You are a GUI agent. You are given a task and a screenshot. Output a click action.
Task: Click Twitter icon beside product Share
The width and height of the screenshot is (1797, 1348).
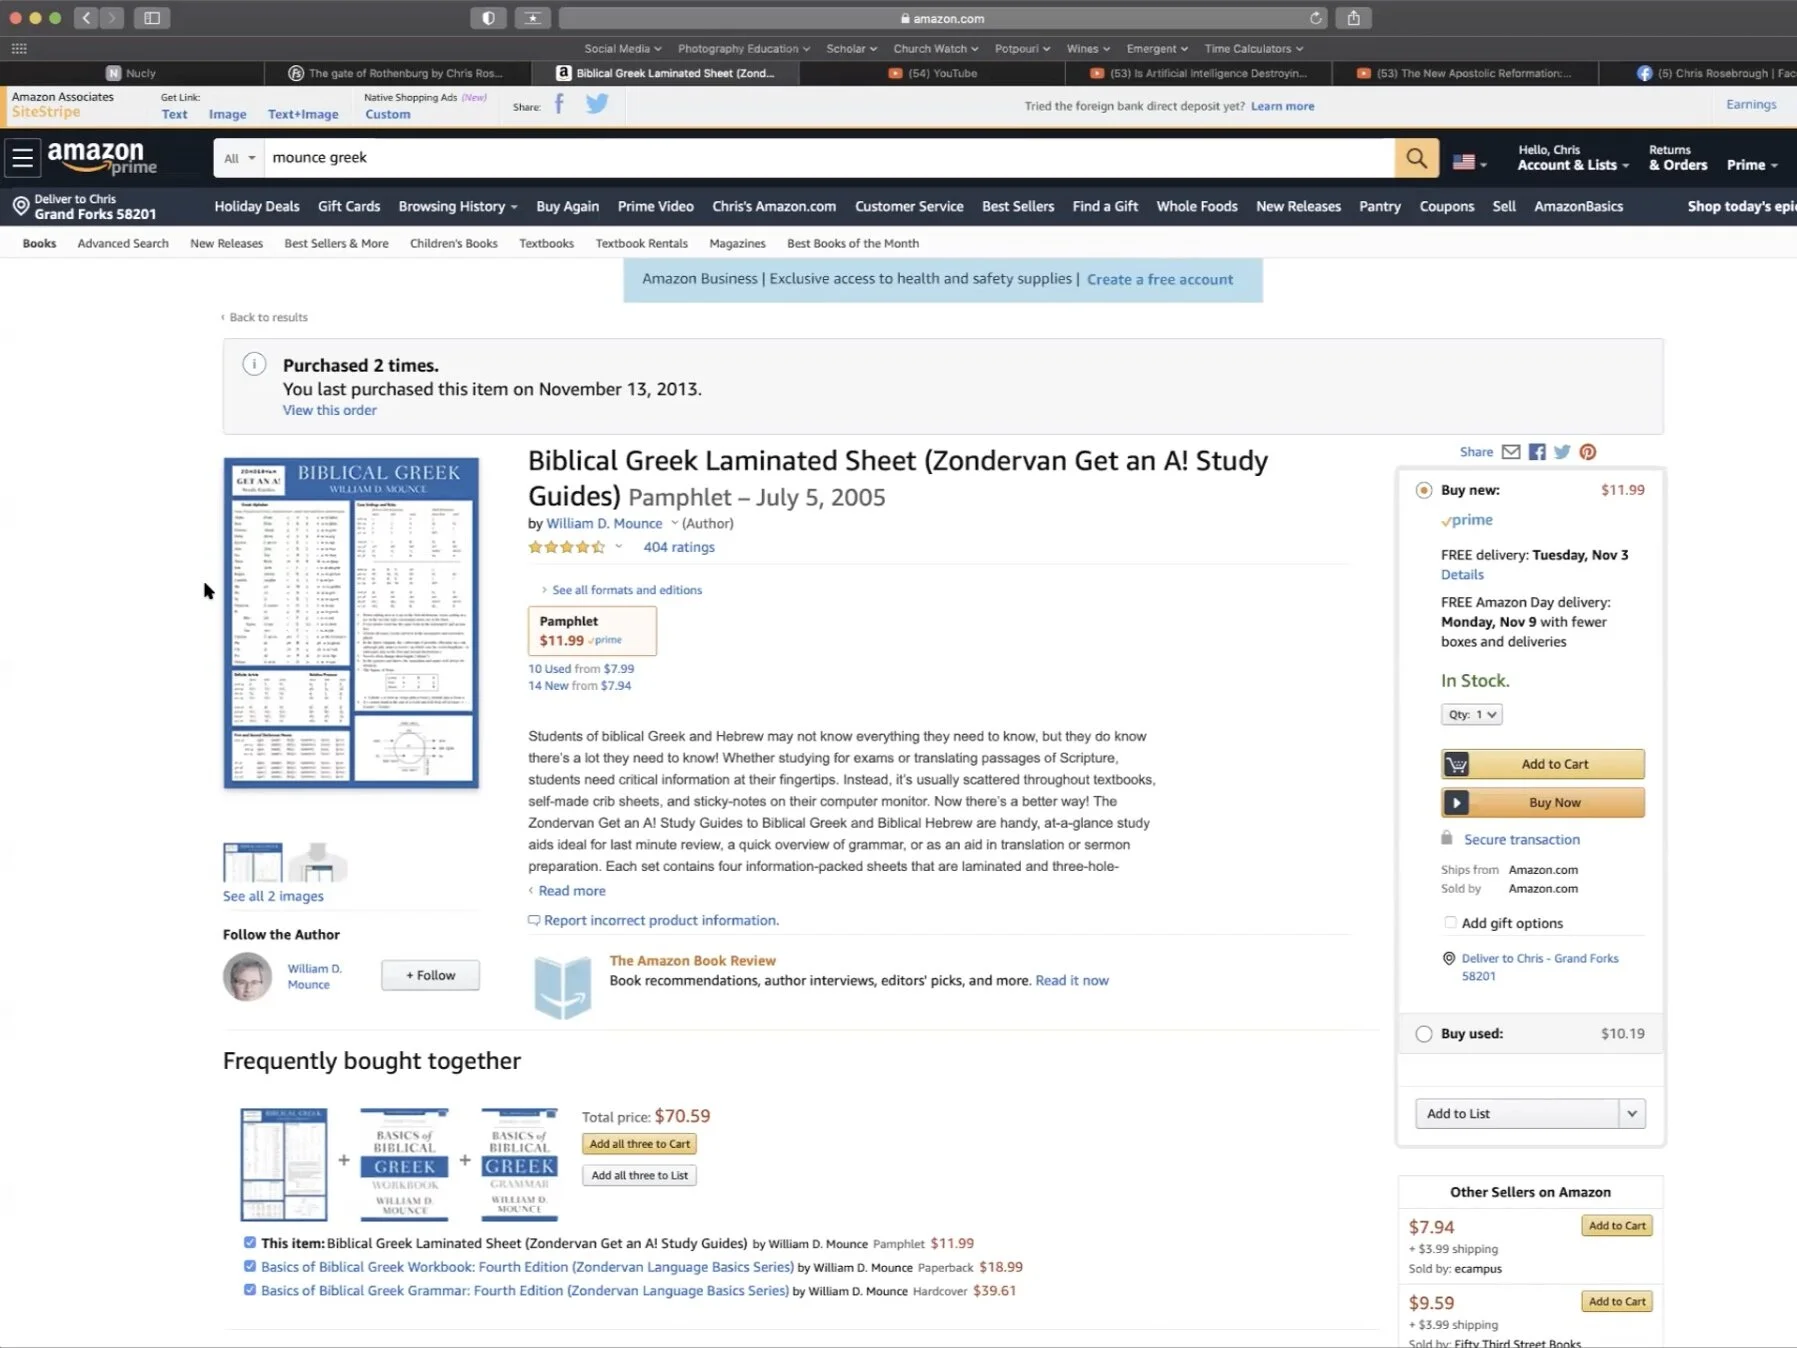[1562, 452]
